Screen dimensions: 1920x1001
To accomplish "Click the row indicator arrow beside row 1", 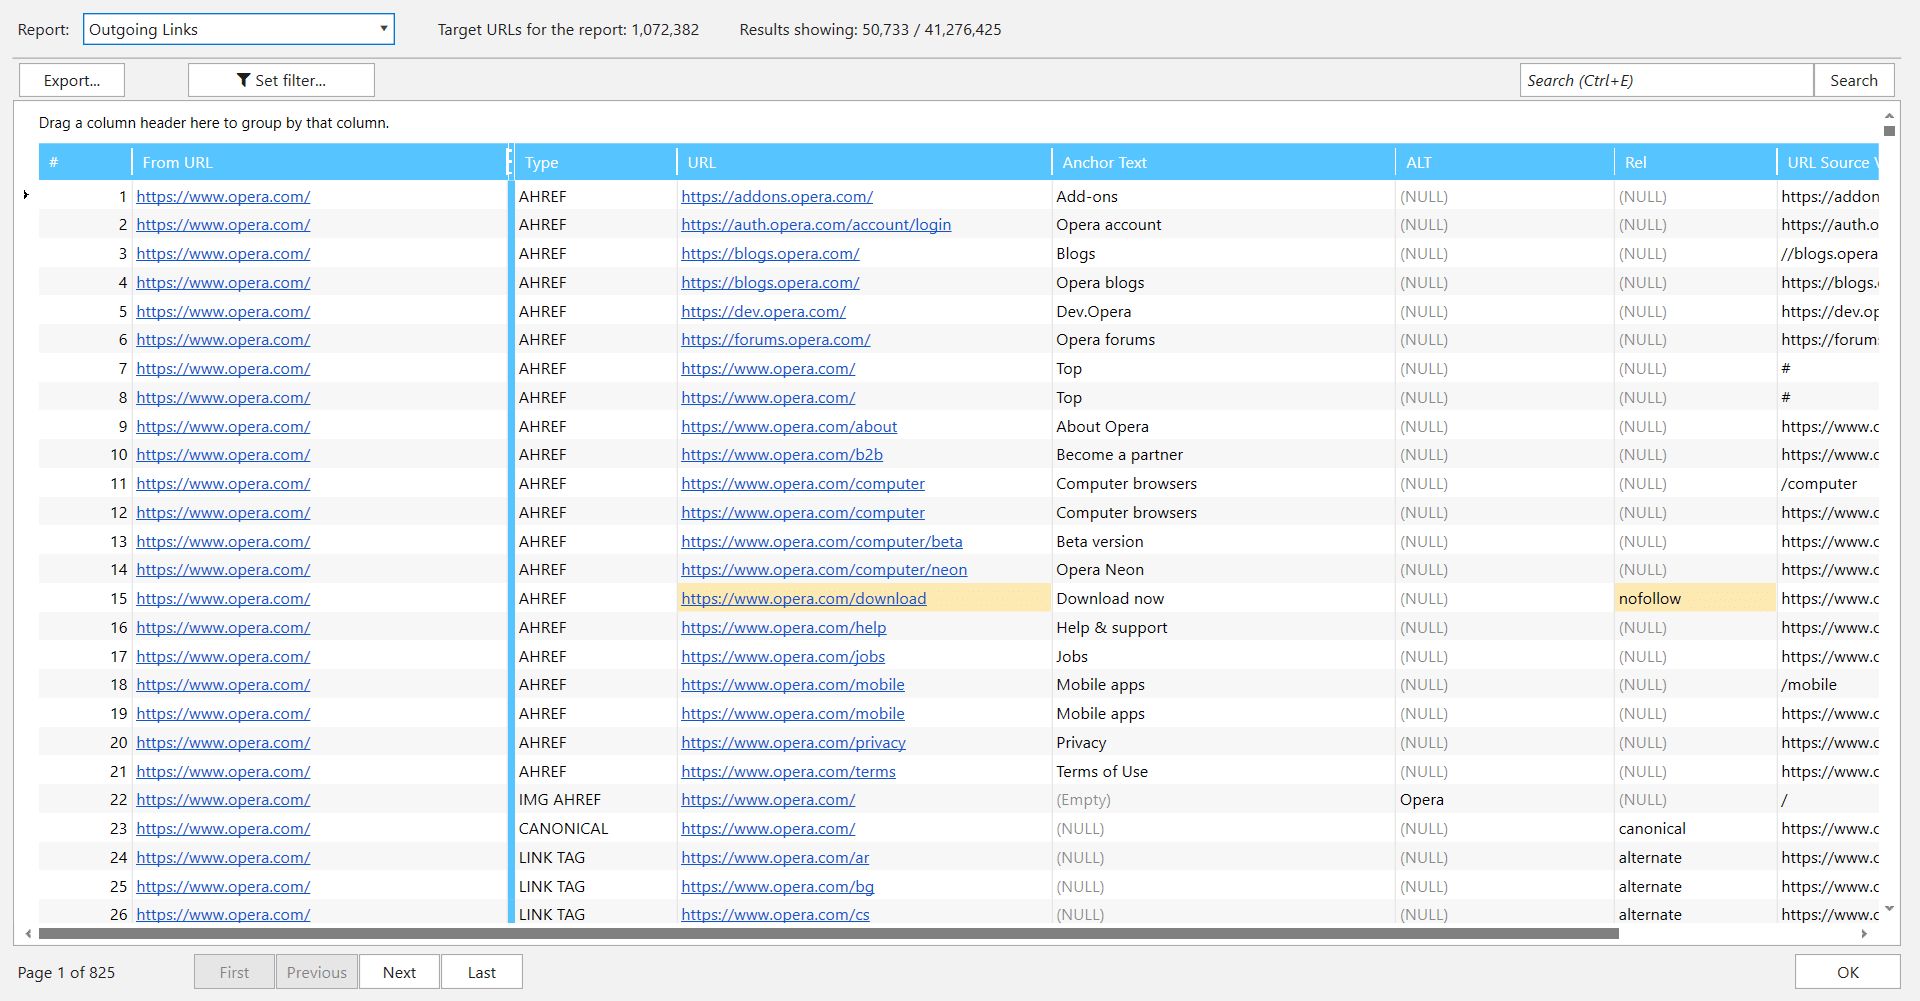I will pos(26,196).
